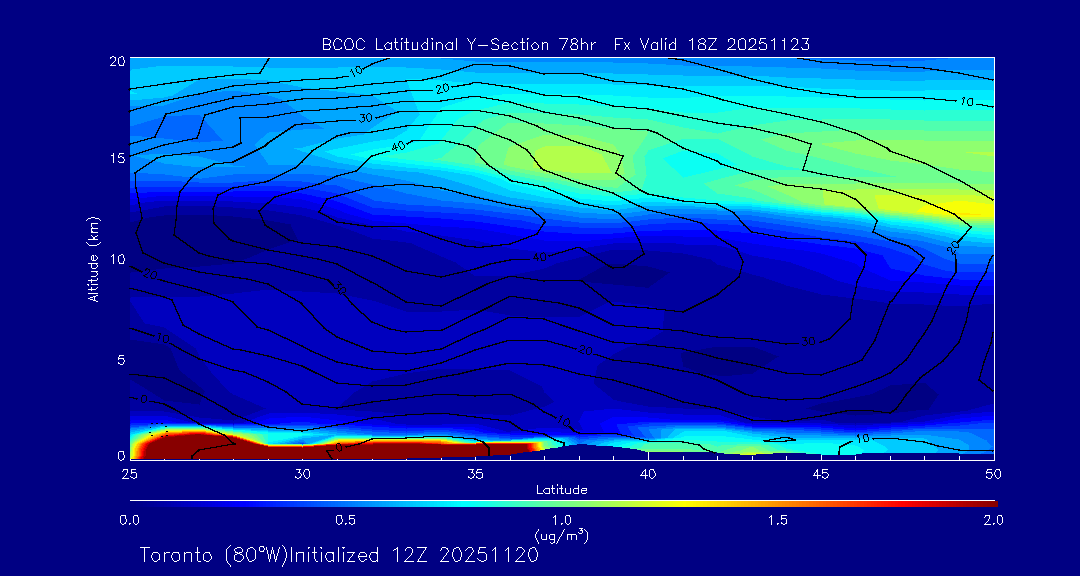Click the color scale label '0.0'

click(129, 520)
